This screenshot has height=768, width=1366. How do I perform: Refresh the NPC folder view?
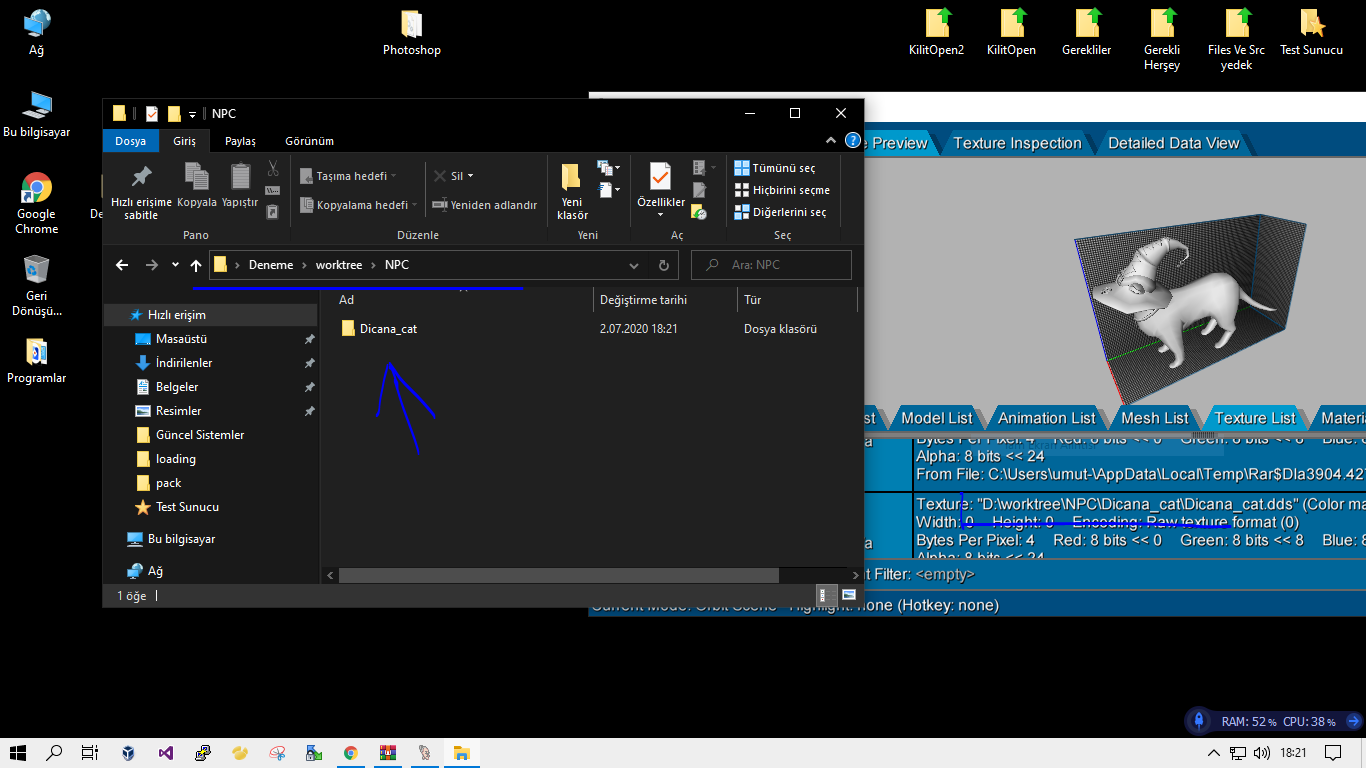pos(663,265)
